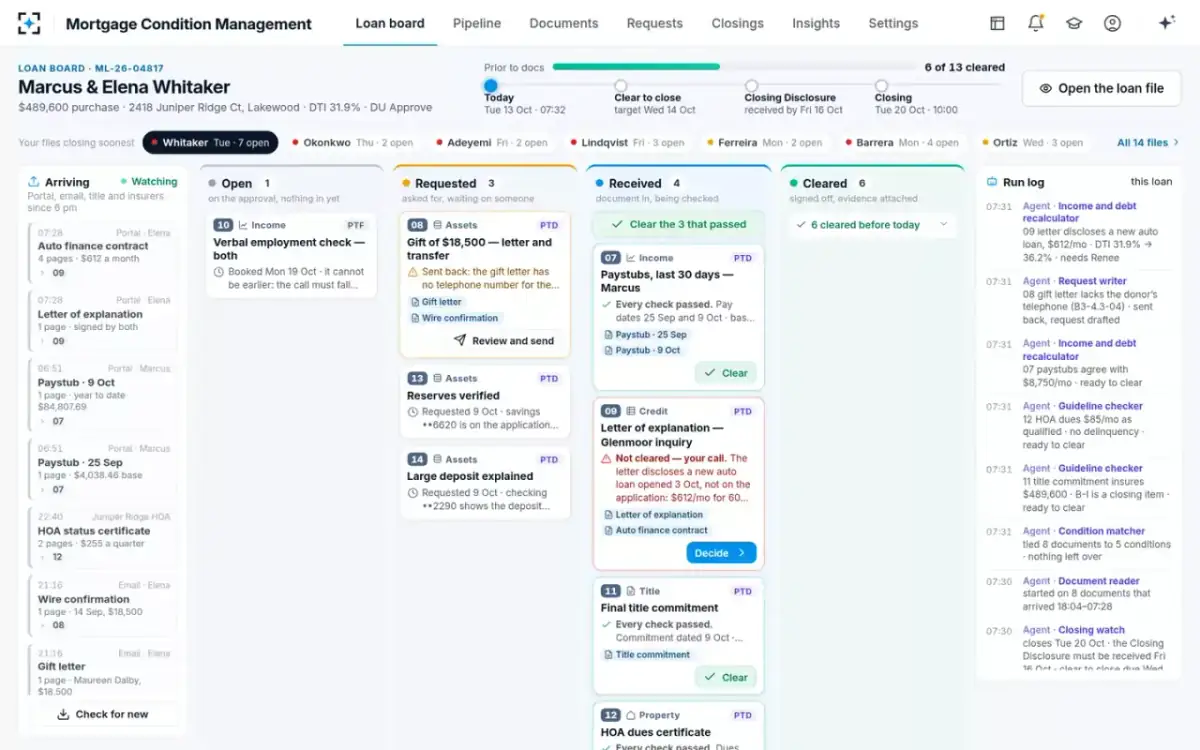Click the Arriving upload icon
The height and width of the screenshot is (750, 1200).
pyautogui.click(x=33, y=182)
